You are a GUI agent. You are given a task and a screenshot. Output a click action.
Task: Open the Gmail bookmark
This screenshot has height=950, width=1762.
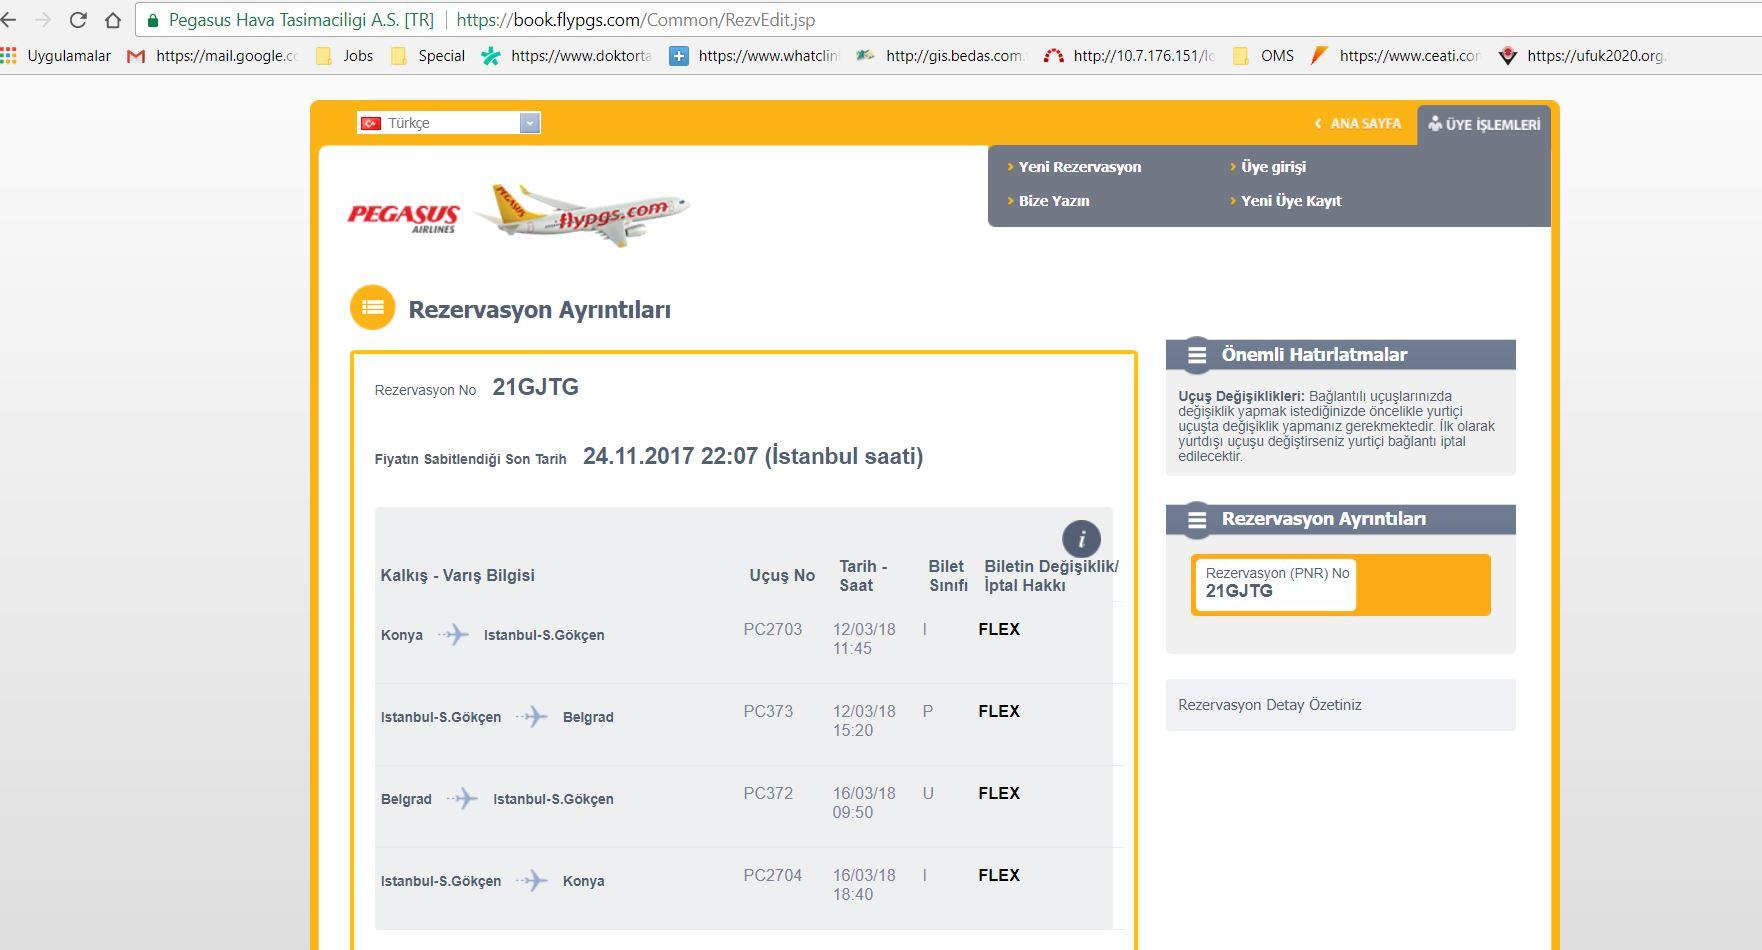click(x=213, y=56)
